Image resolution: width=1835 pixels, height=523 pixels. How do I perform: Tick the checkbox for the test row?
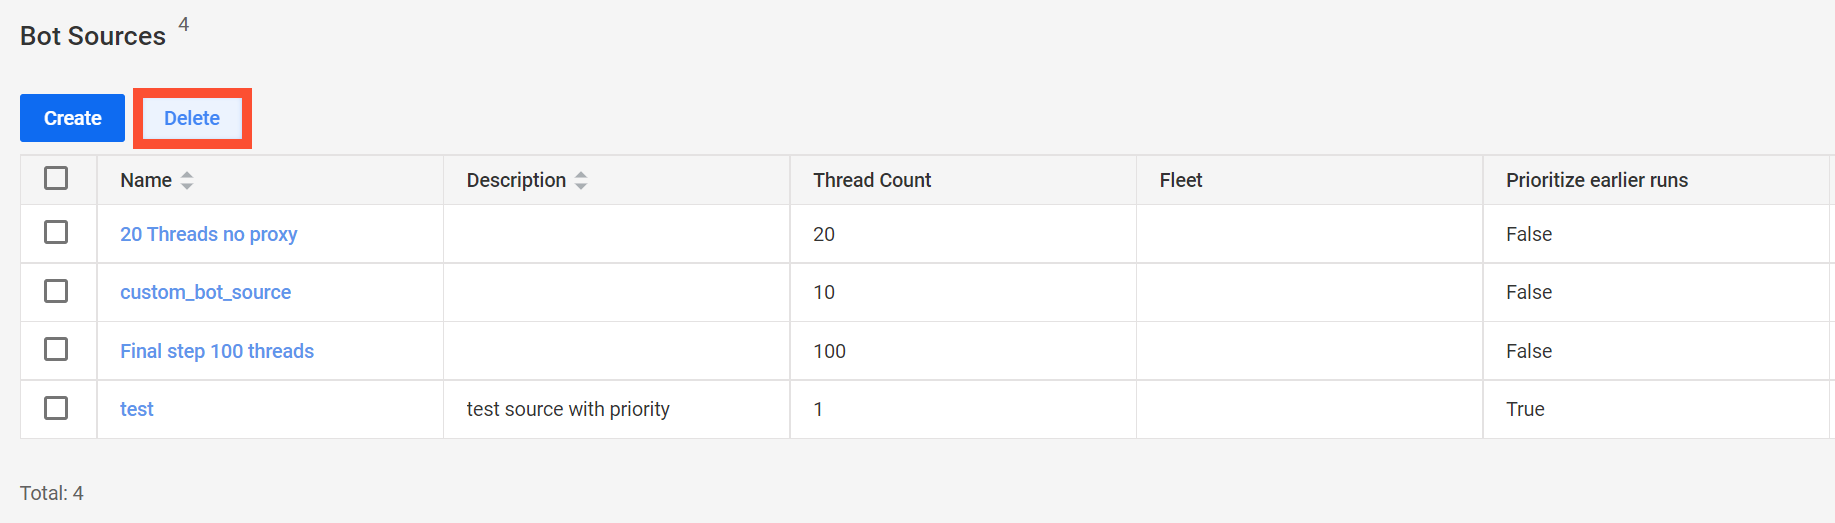(56, 408)
